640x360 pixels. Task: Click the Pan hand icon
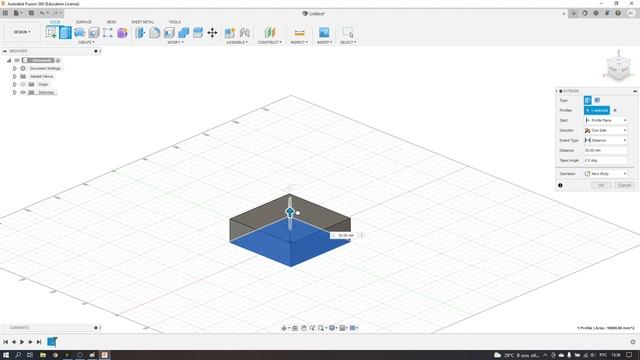304,328
